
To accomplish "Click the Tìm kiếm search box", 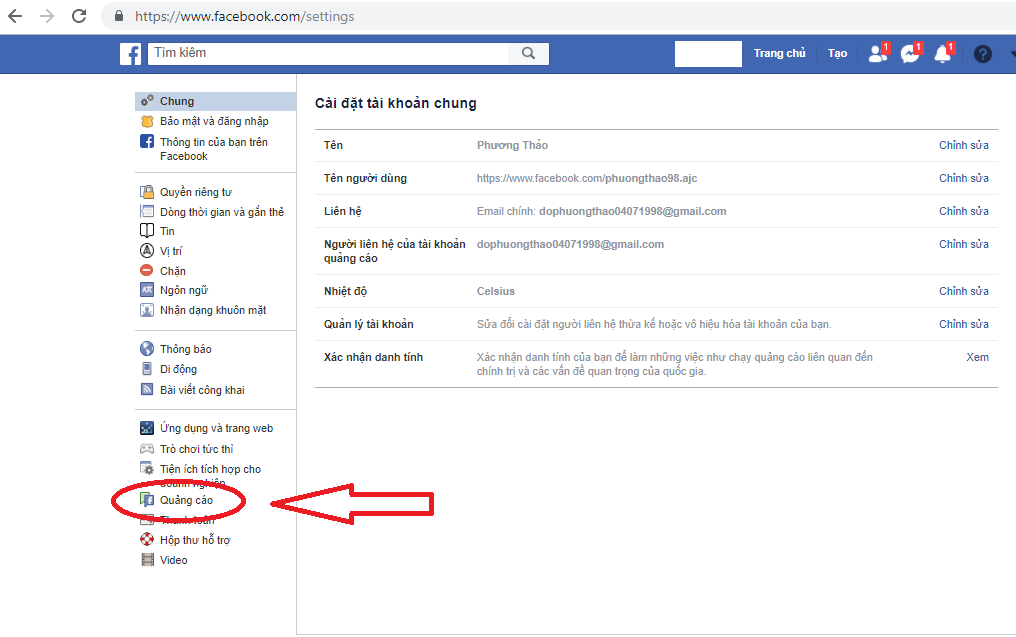I will coord(329,53).
